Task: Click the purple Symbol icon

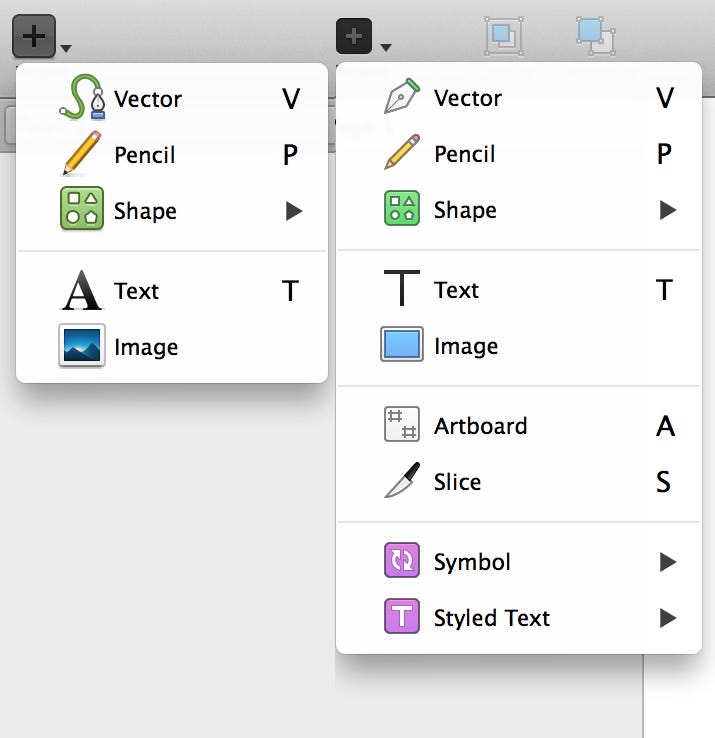Action: click(x=402, y=560)
